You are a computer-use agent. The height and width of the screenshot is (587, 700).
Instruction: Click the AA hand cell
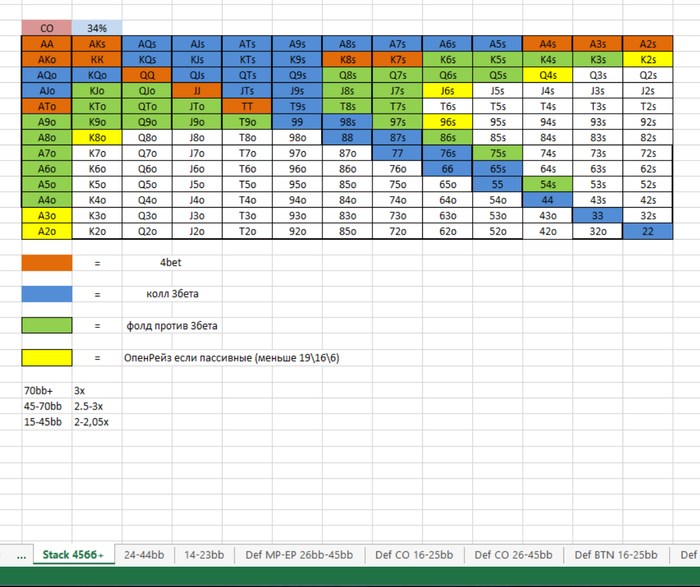(x=47, y=44)
